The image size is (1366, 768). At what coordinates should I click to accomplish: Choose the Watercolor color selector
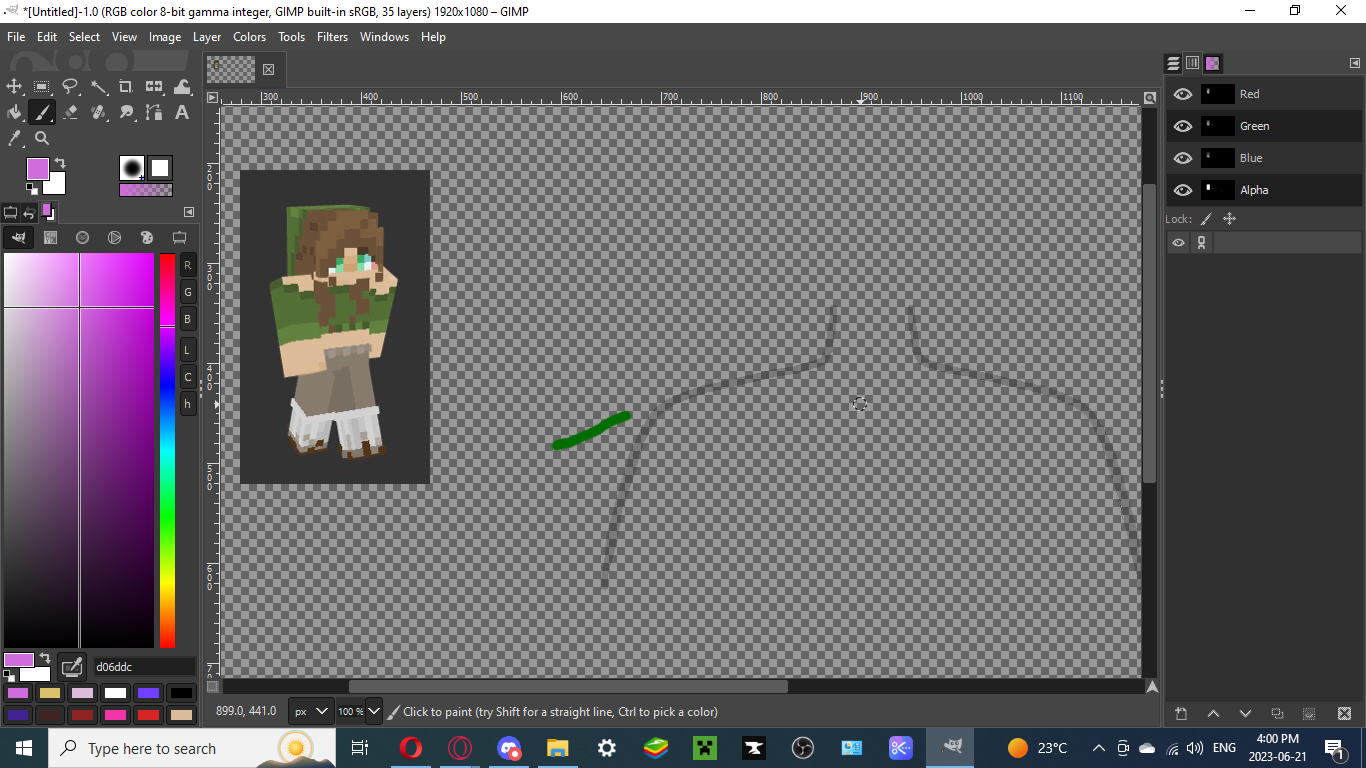[83, 238]
